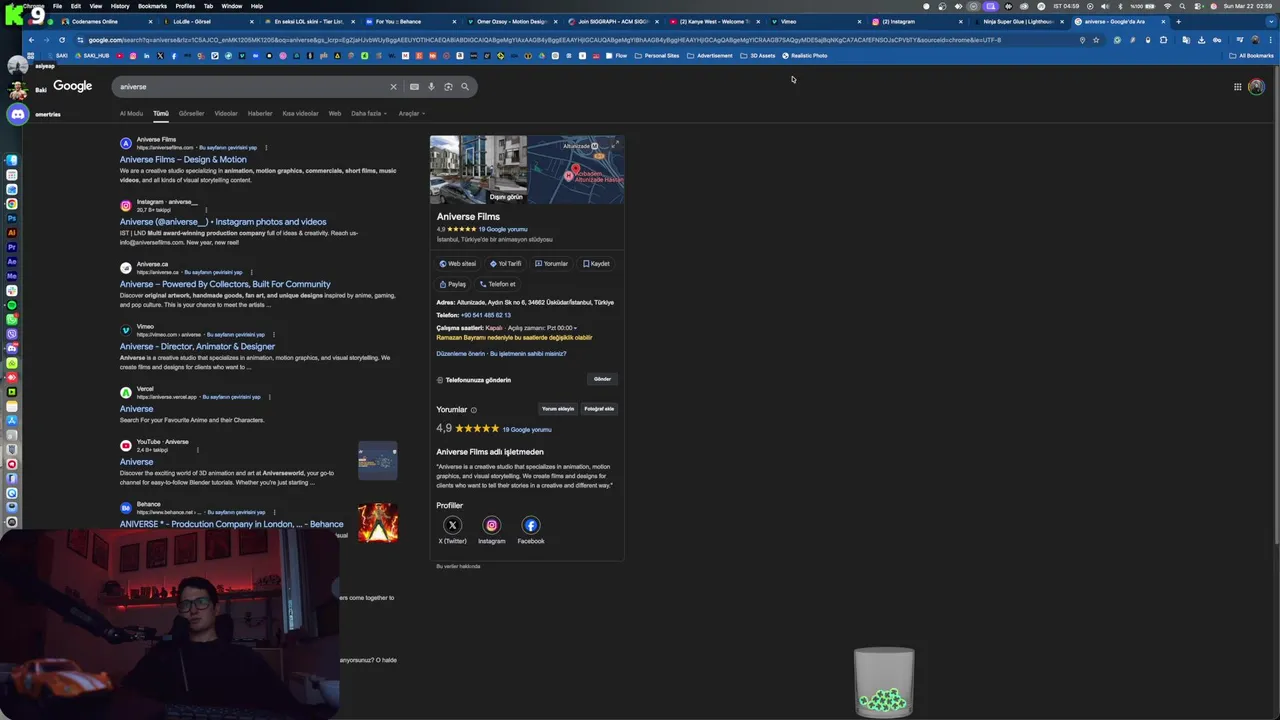The height and width of the screenshot is (720, 1280).
Task: Open the YouTube bookmark icon in bookmarks bar
Action: coord(119,56)
